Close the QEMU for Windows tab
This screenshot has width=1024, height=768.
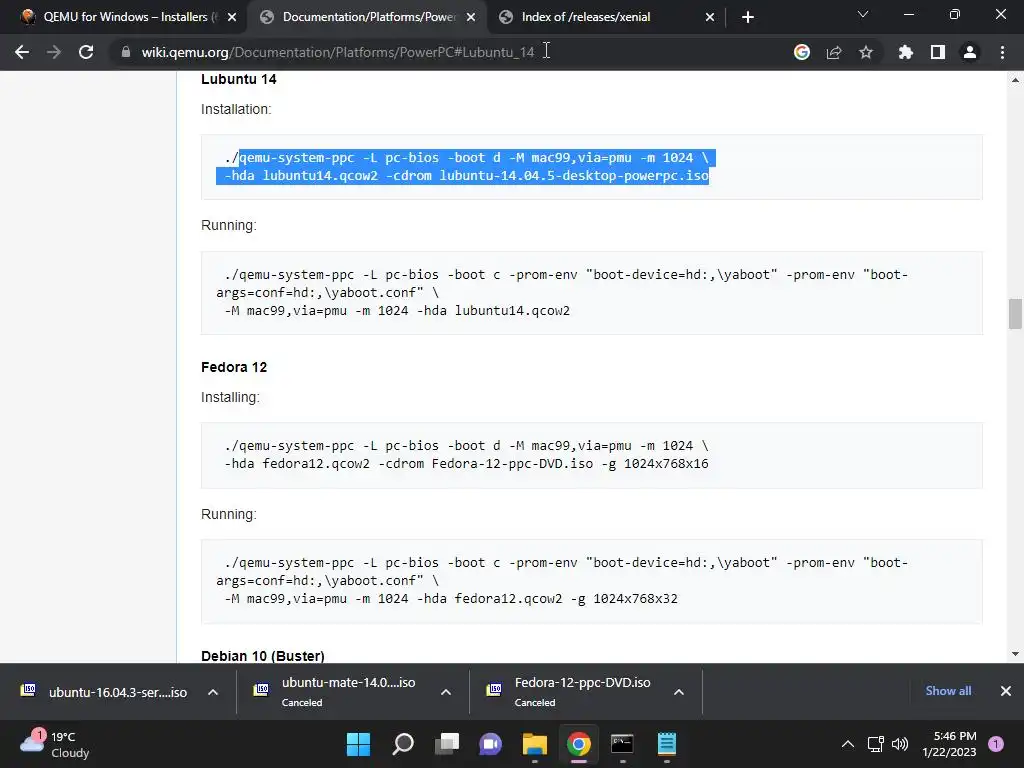click(x=232, y=17)
